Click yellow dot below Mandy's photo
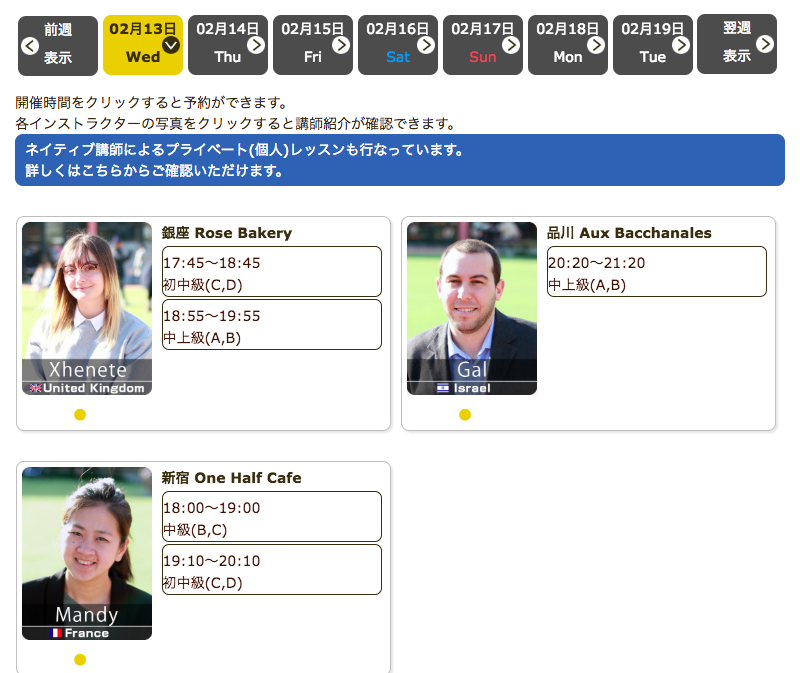 pyautogui.click(x=80, y=659)
